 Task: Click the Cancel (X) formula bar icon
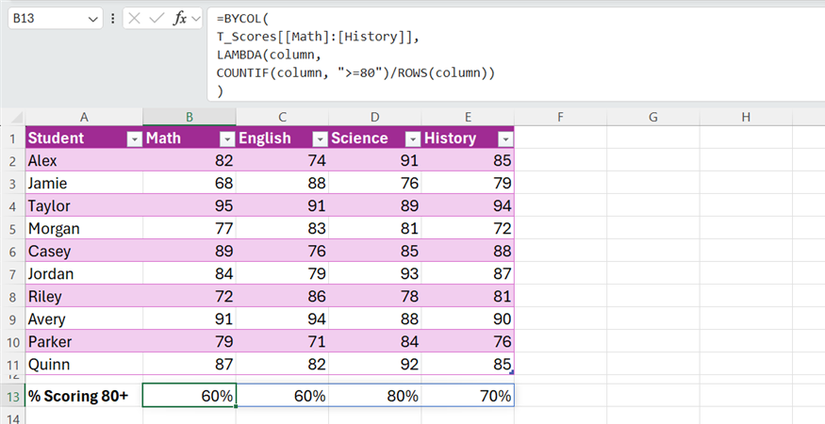(x=134, y=19)
